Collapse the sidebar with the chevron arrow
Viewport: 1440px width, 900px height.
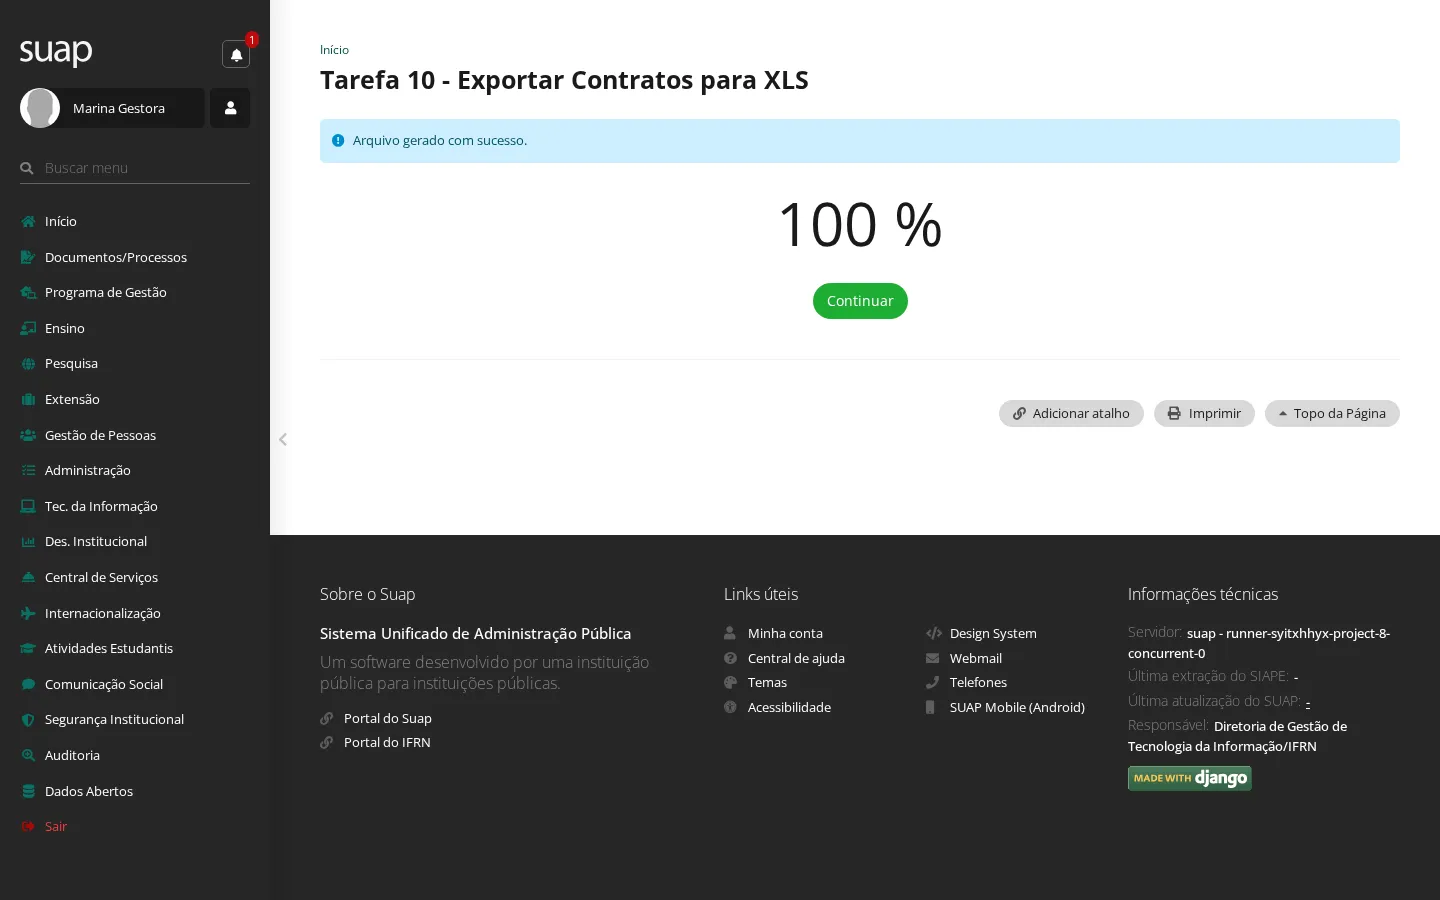pyautogui.click(x=283, y=439)
